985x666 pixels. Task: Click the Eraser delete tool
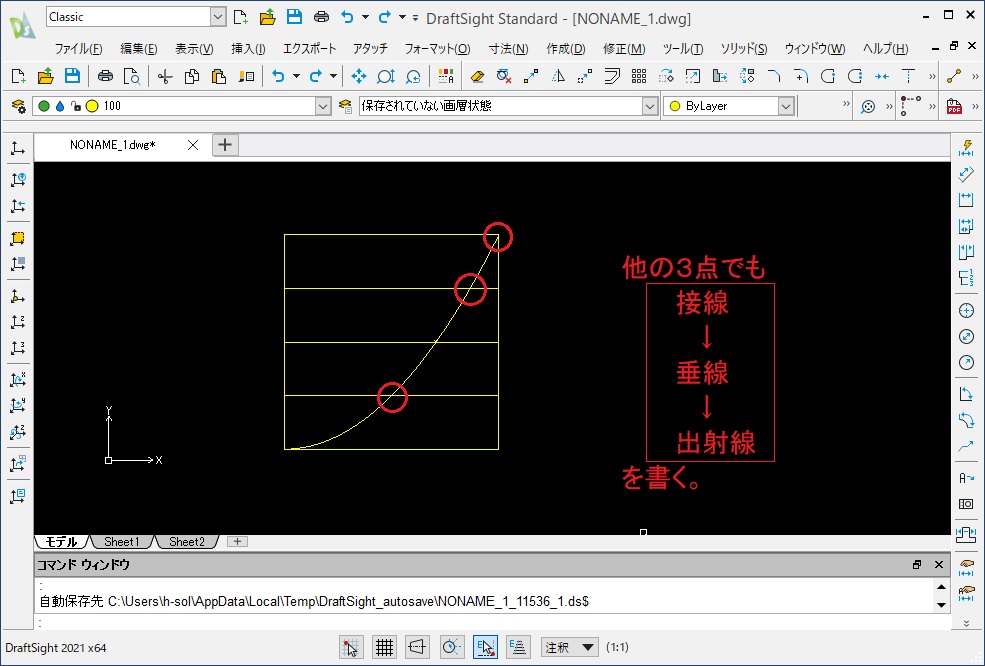[477, 77]
